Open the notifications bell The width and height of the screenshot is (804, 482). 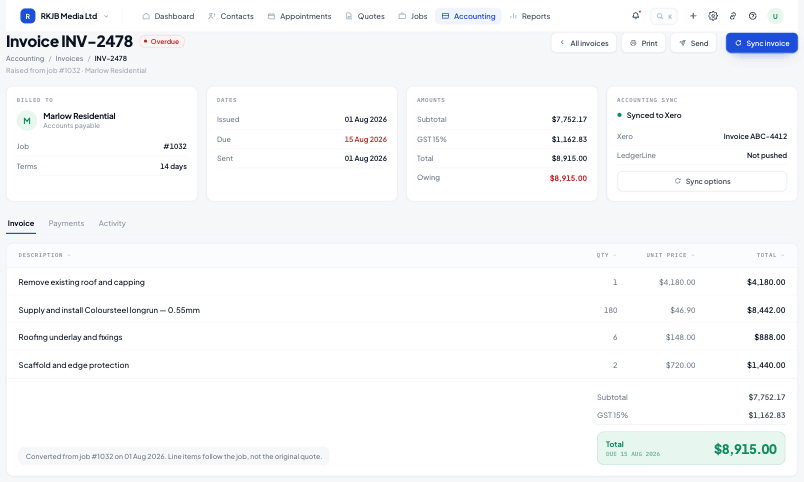[636, 16]
